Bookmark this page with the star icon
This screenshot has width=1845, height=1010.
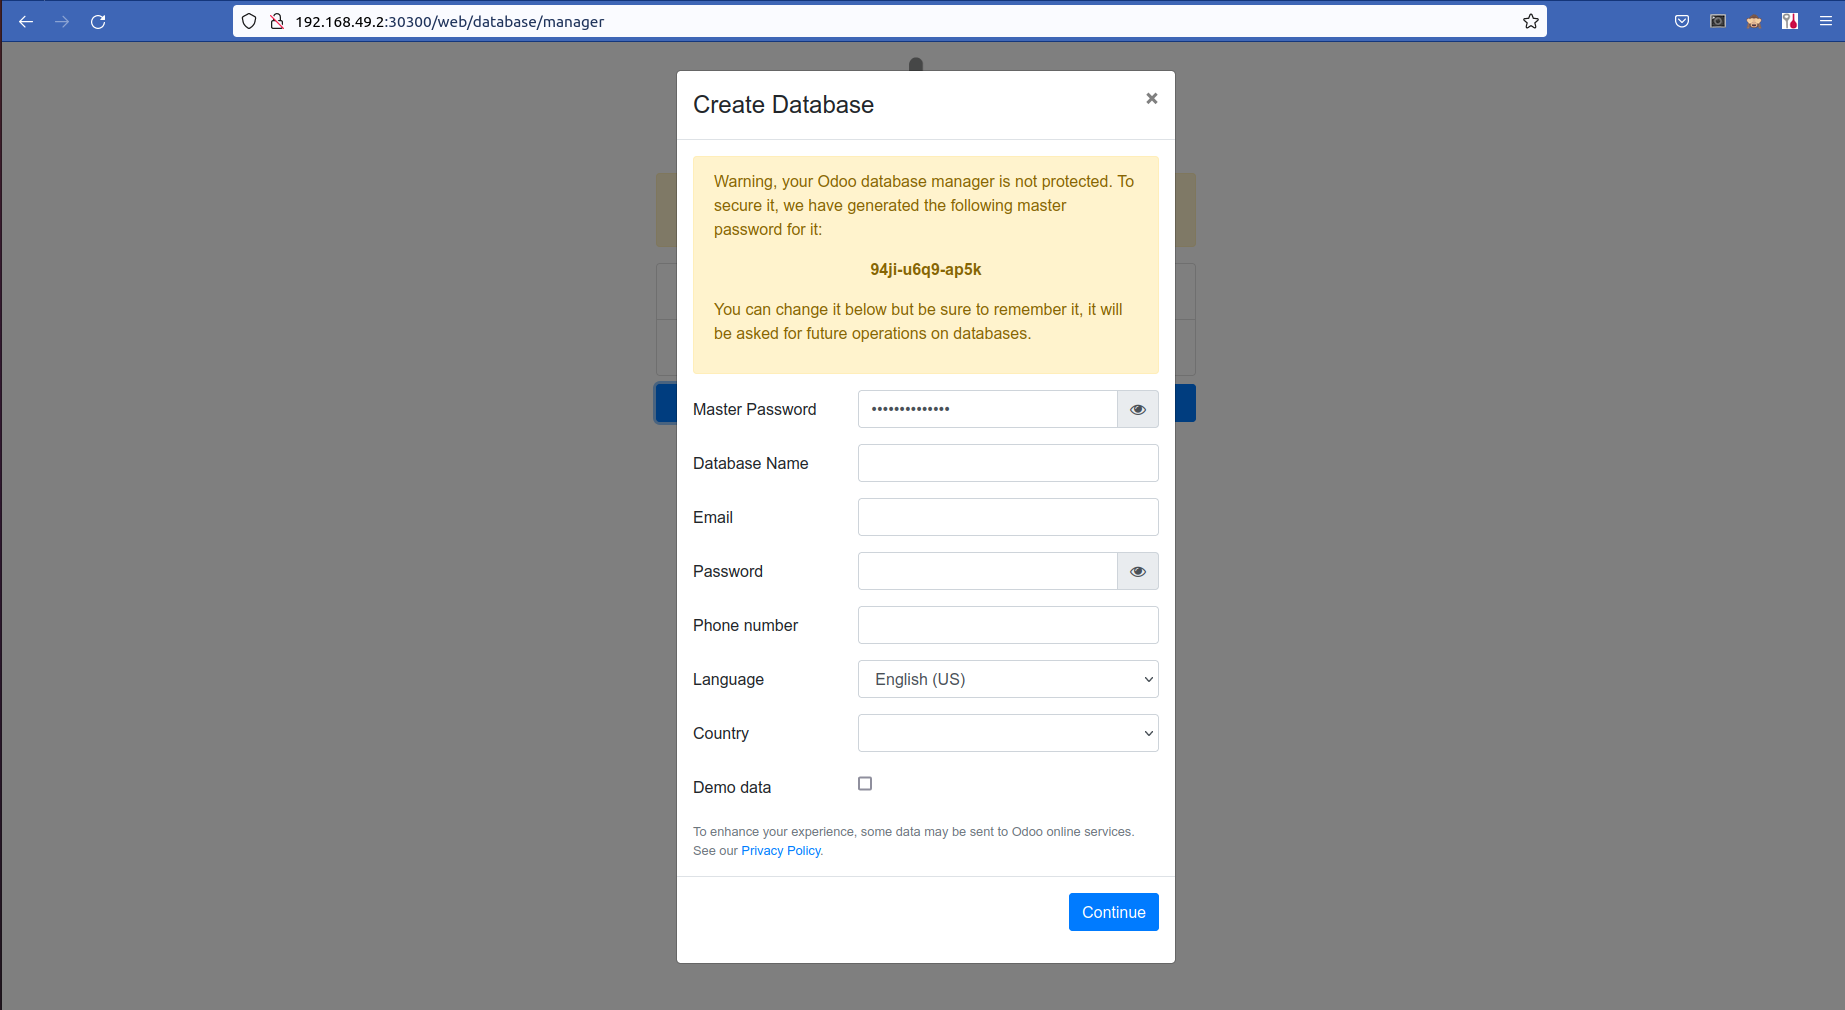pyautogui.click(x=1531, y=21)
